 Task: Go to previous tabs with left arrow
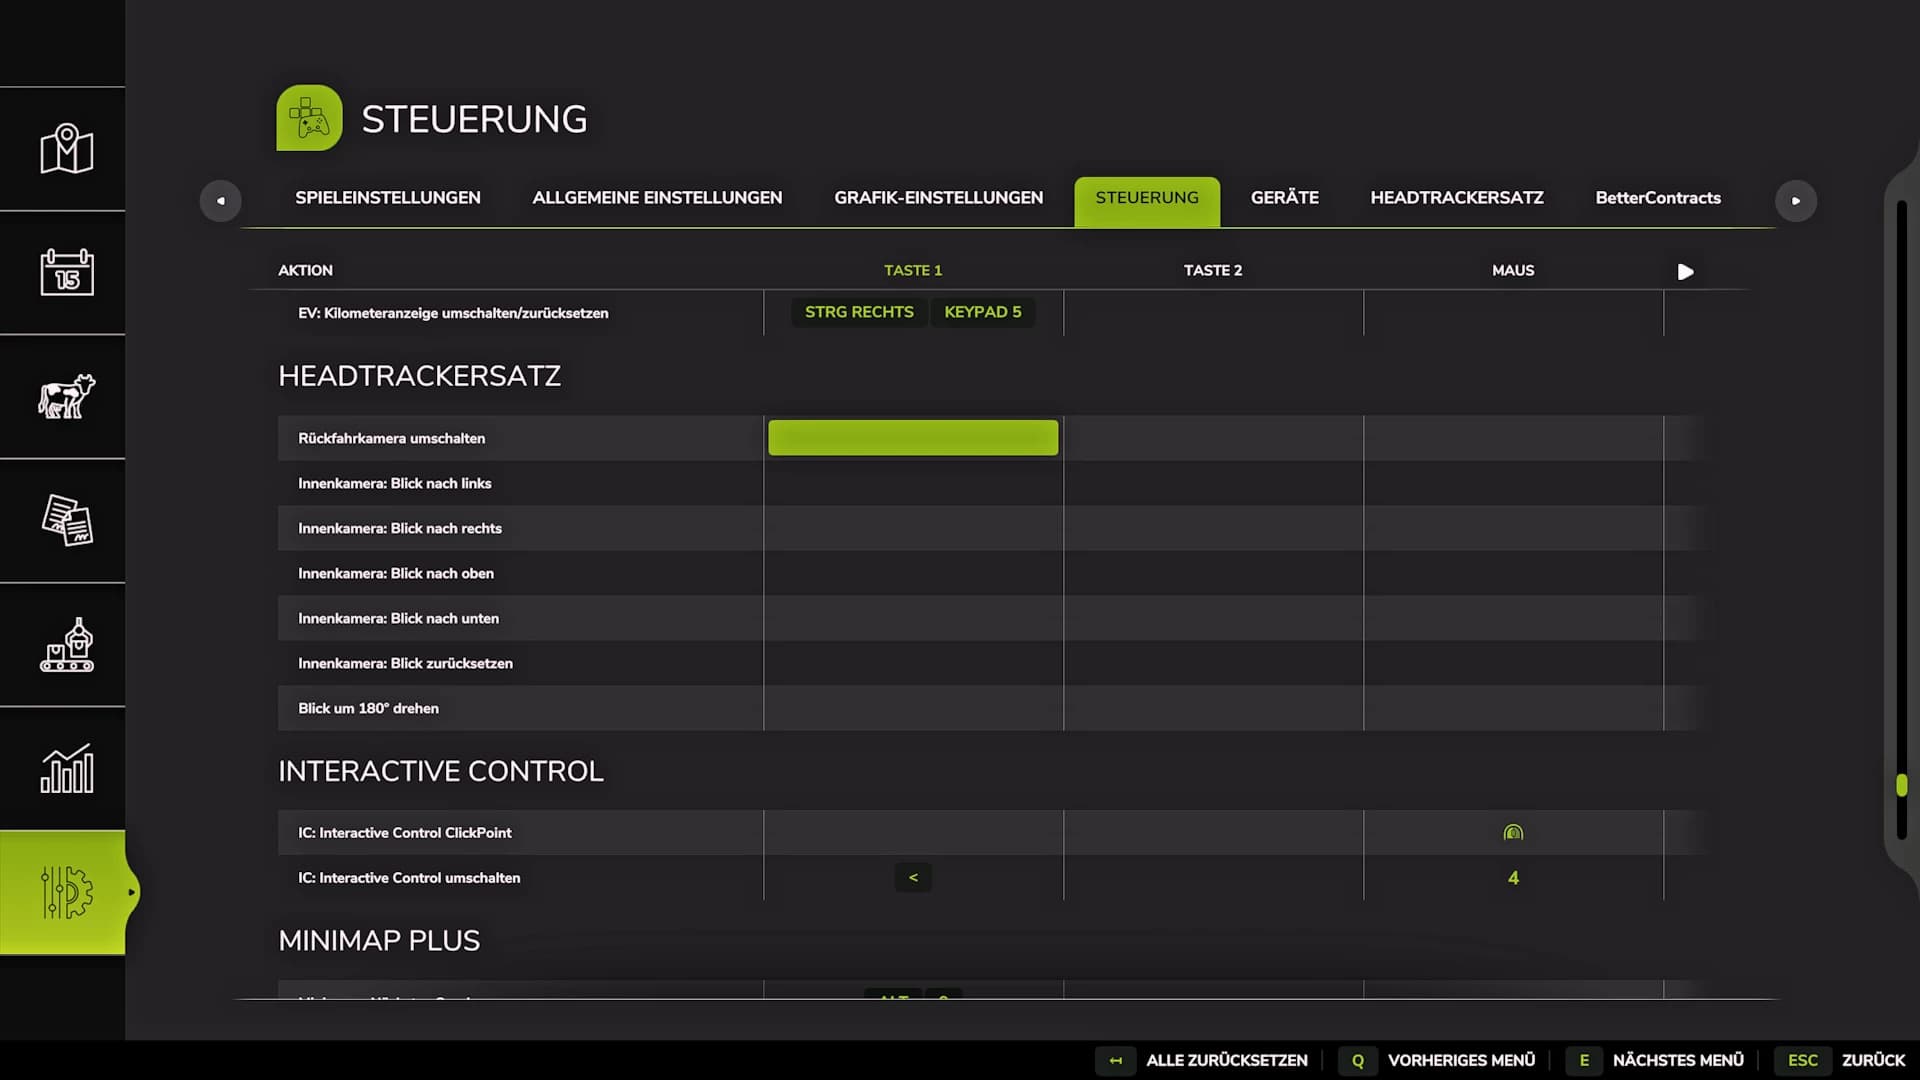[x=221, y=200]
